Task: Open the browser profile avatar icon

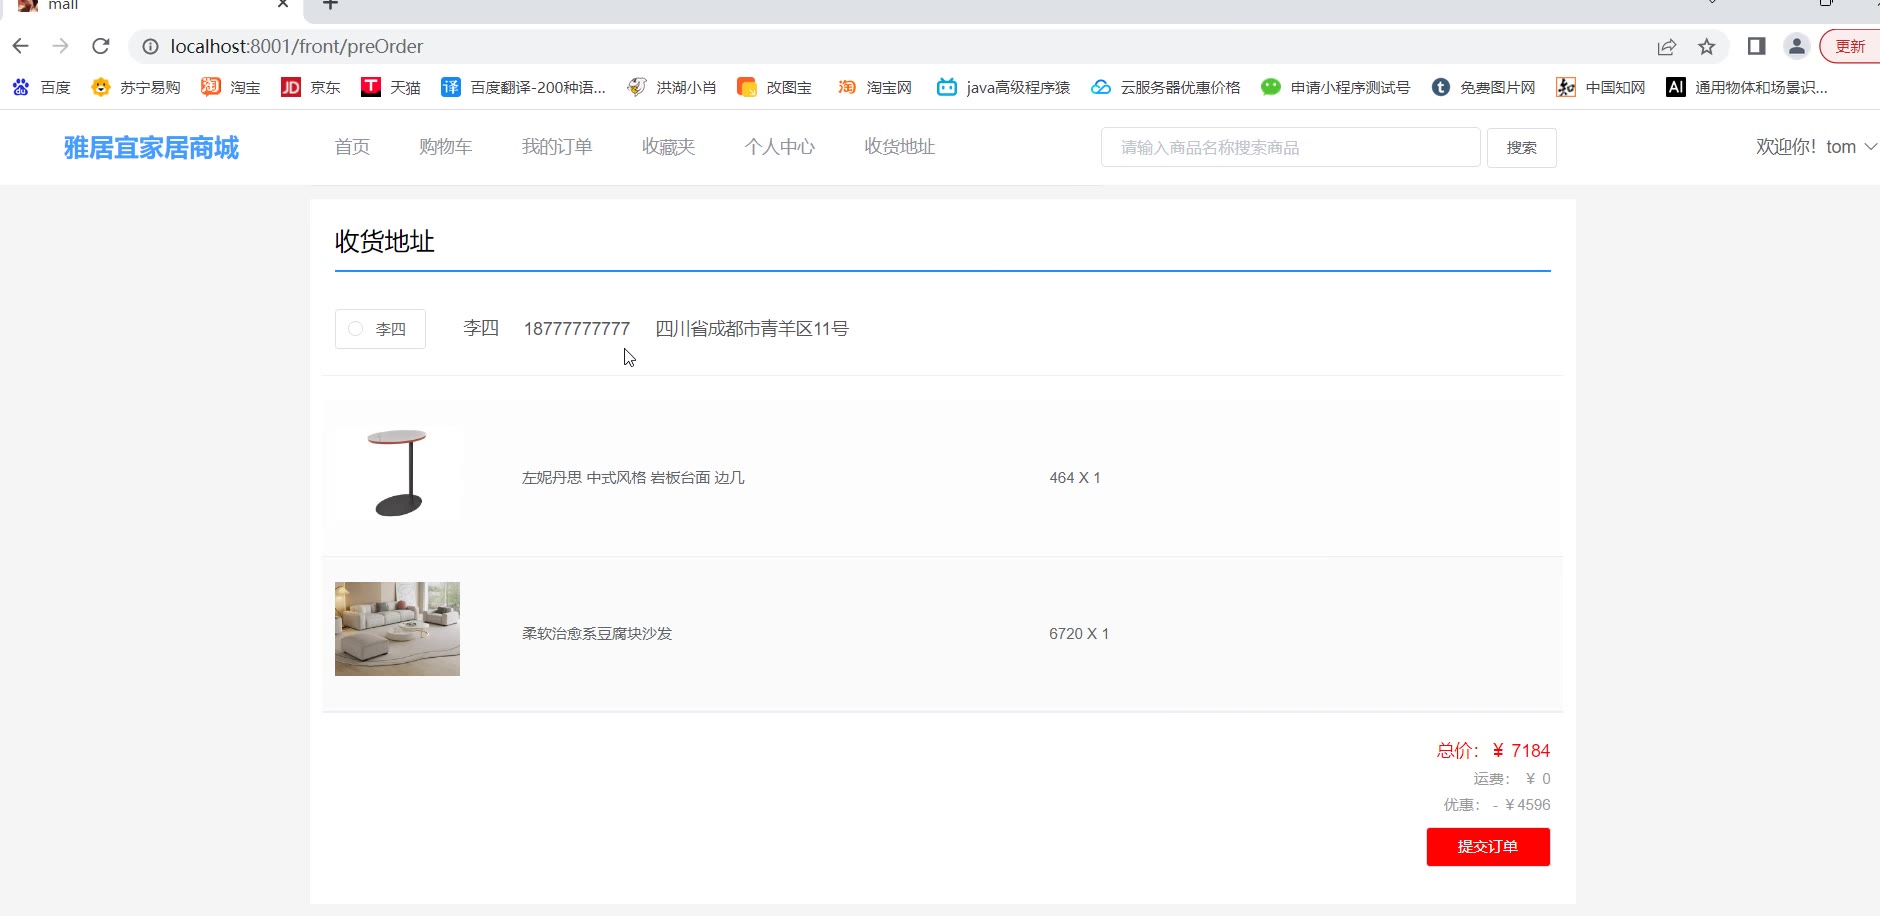Action: tap(1796, 46)
